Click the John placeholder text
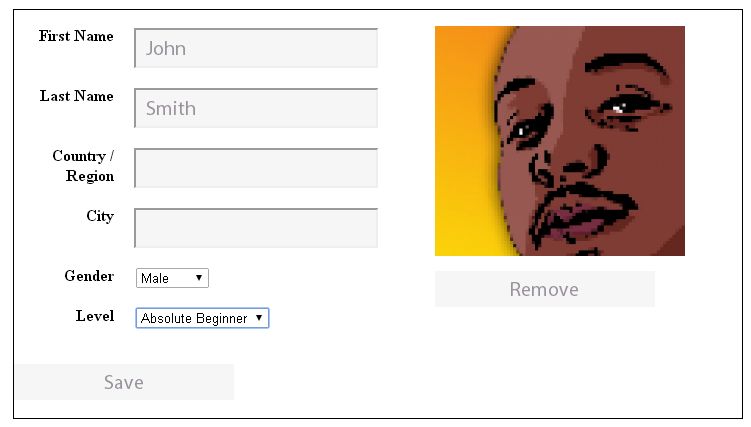751x427 pixels. (x=166, y=48)
